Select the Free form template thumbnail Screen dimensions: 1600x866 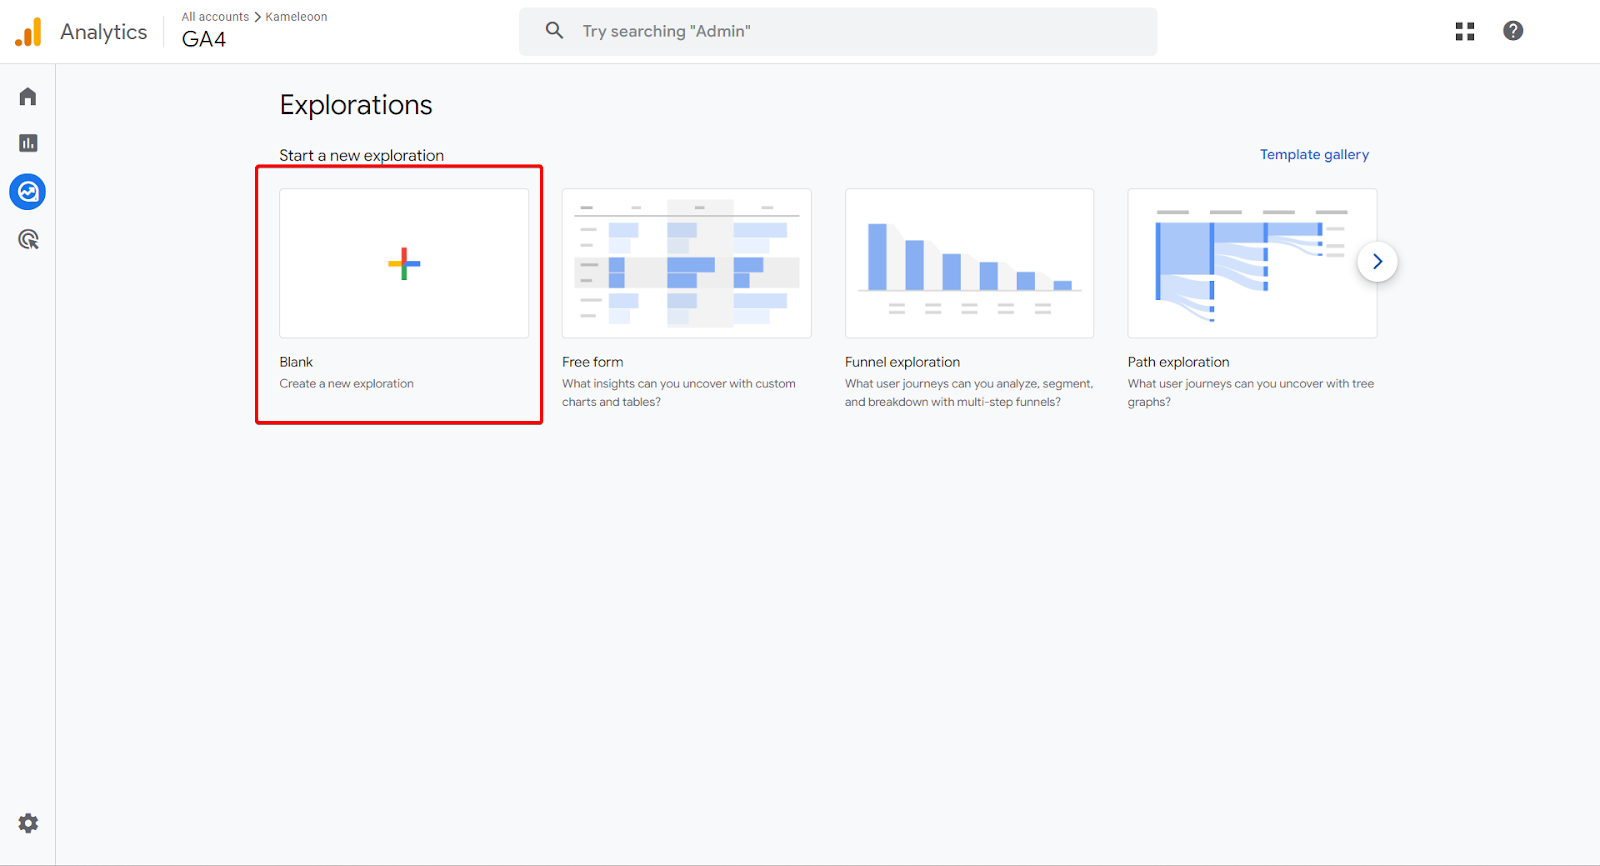(686, 264)
